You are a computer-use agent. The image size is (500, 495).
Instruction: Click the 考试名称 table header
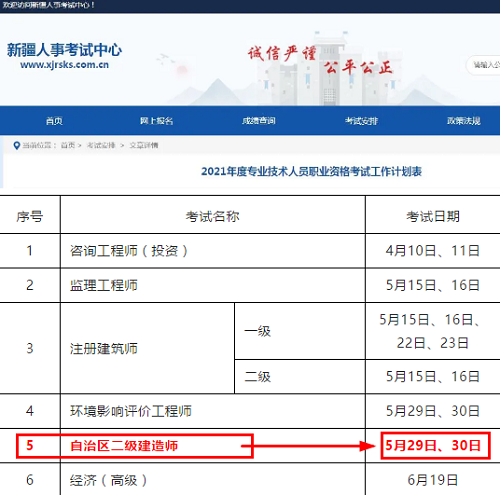point(213,217)
